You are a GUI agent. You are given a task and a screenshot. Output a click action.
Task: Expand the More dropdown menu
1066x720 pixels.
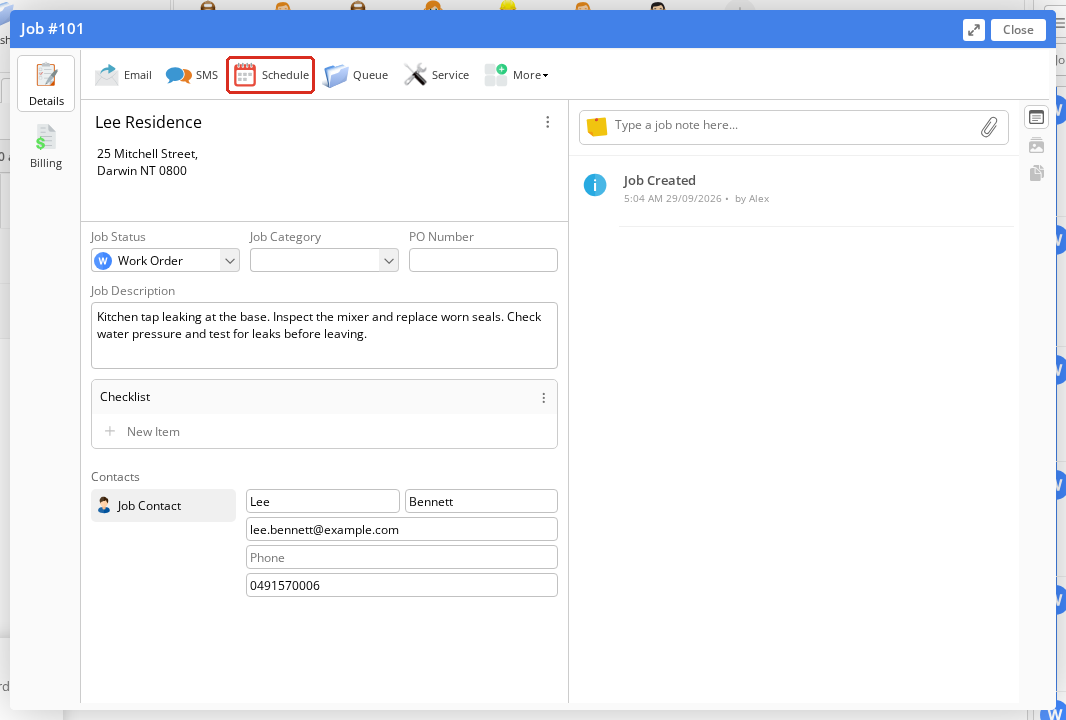point(516,75)
